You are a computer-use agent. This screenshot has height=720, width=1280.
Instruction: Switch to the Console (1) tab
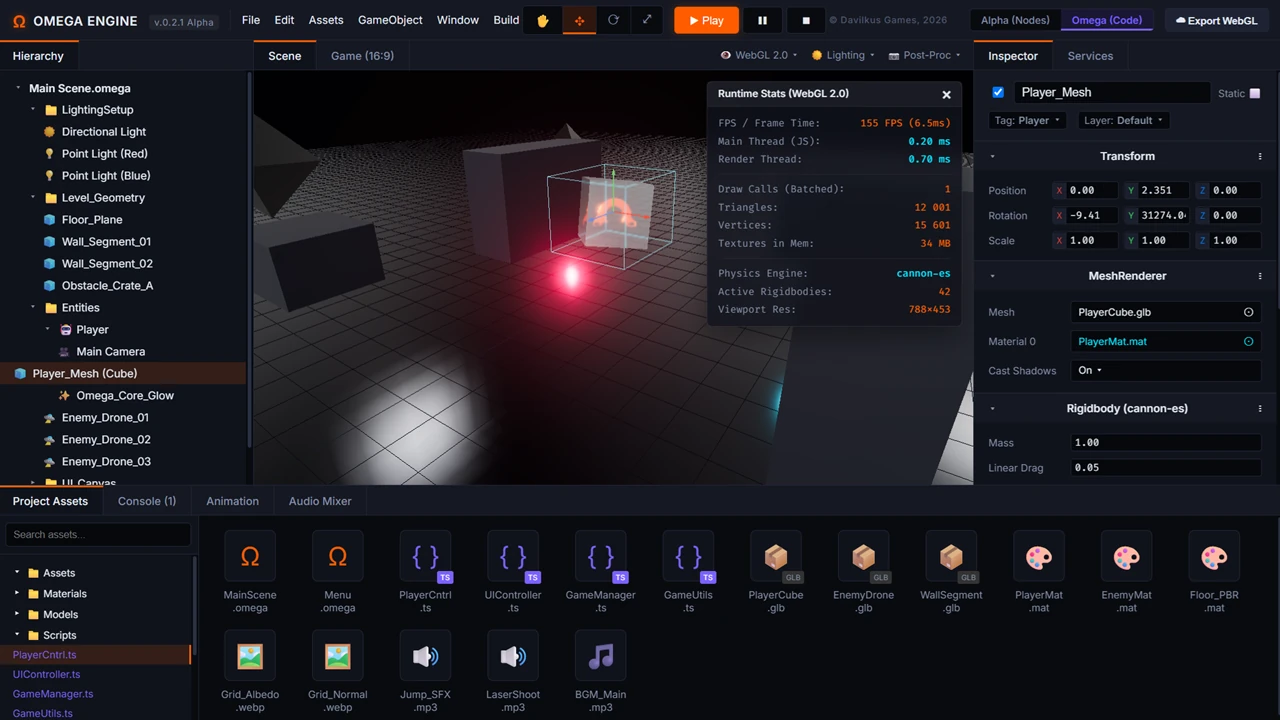click(x=147, y=501)
